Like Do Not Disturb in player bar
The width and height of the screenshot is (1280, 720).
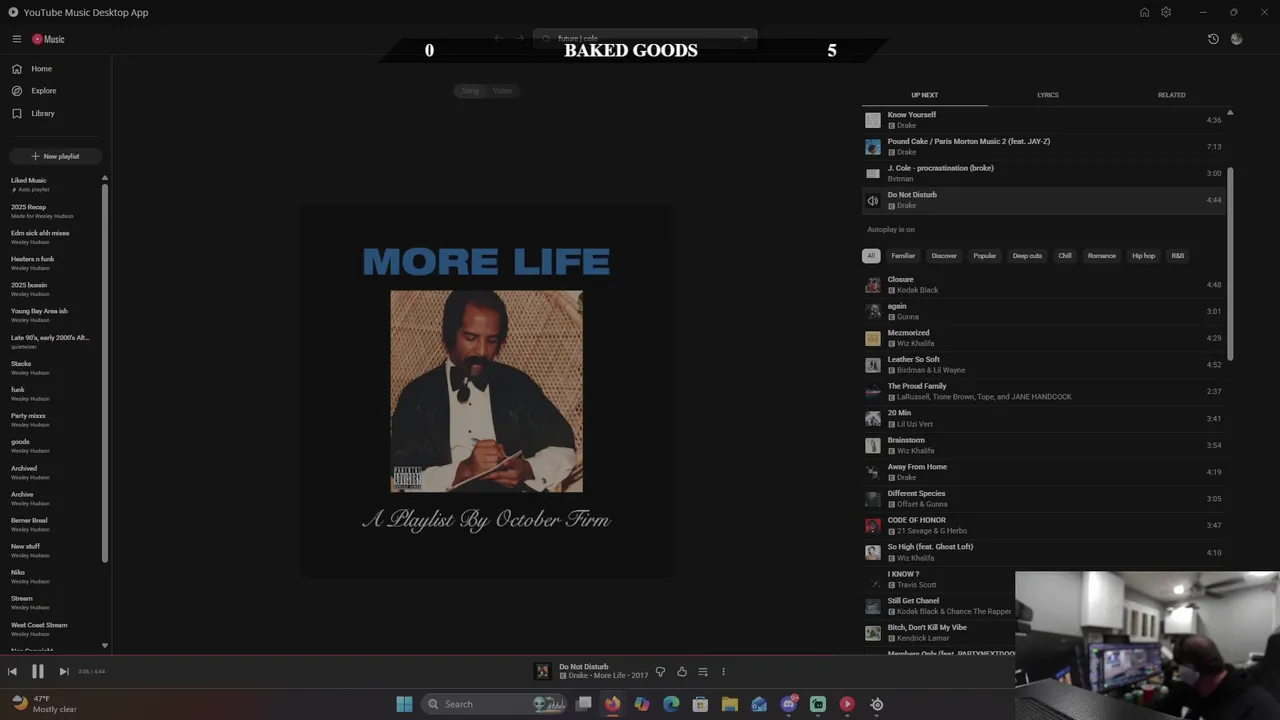pos(682,672)
